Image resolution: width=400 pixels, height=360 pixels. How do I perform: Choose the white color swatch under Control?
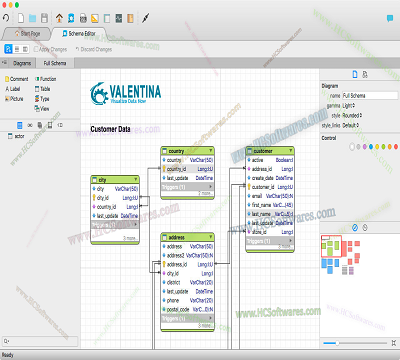pyautogui.click(x=352, y=146)
